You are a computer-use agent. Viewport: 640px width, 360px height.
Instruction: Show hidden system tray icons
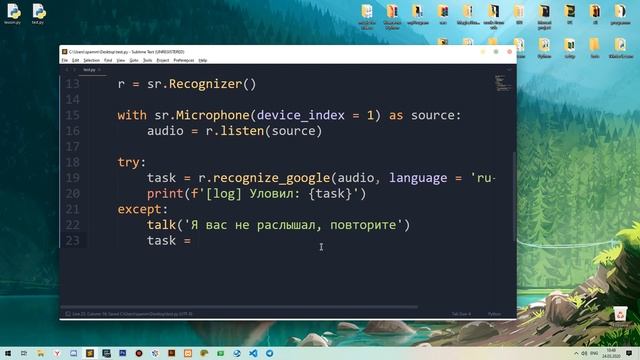tap(576, 353)
